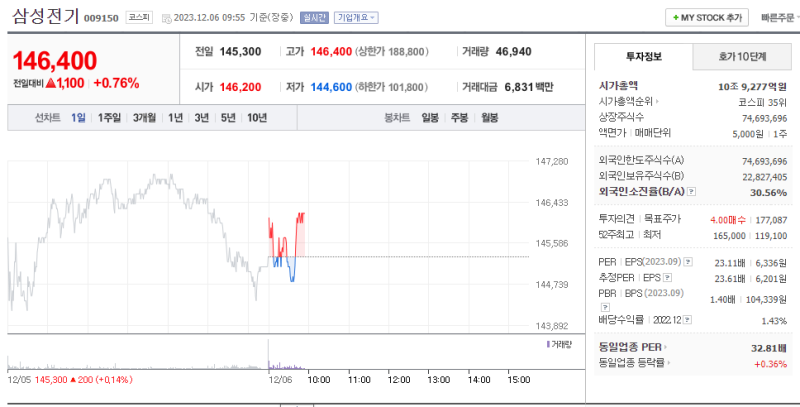Viewport: 800px width, 407px height.
Task: Click the 시가총액 value 10조 9,277억원
Action: 753,87
